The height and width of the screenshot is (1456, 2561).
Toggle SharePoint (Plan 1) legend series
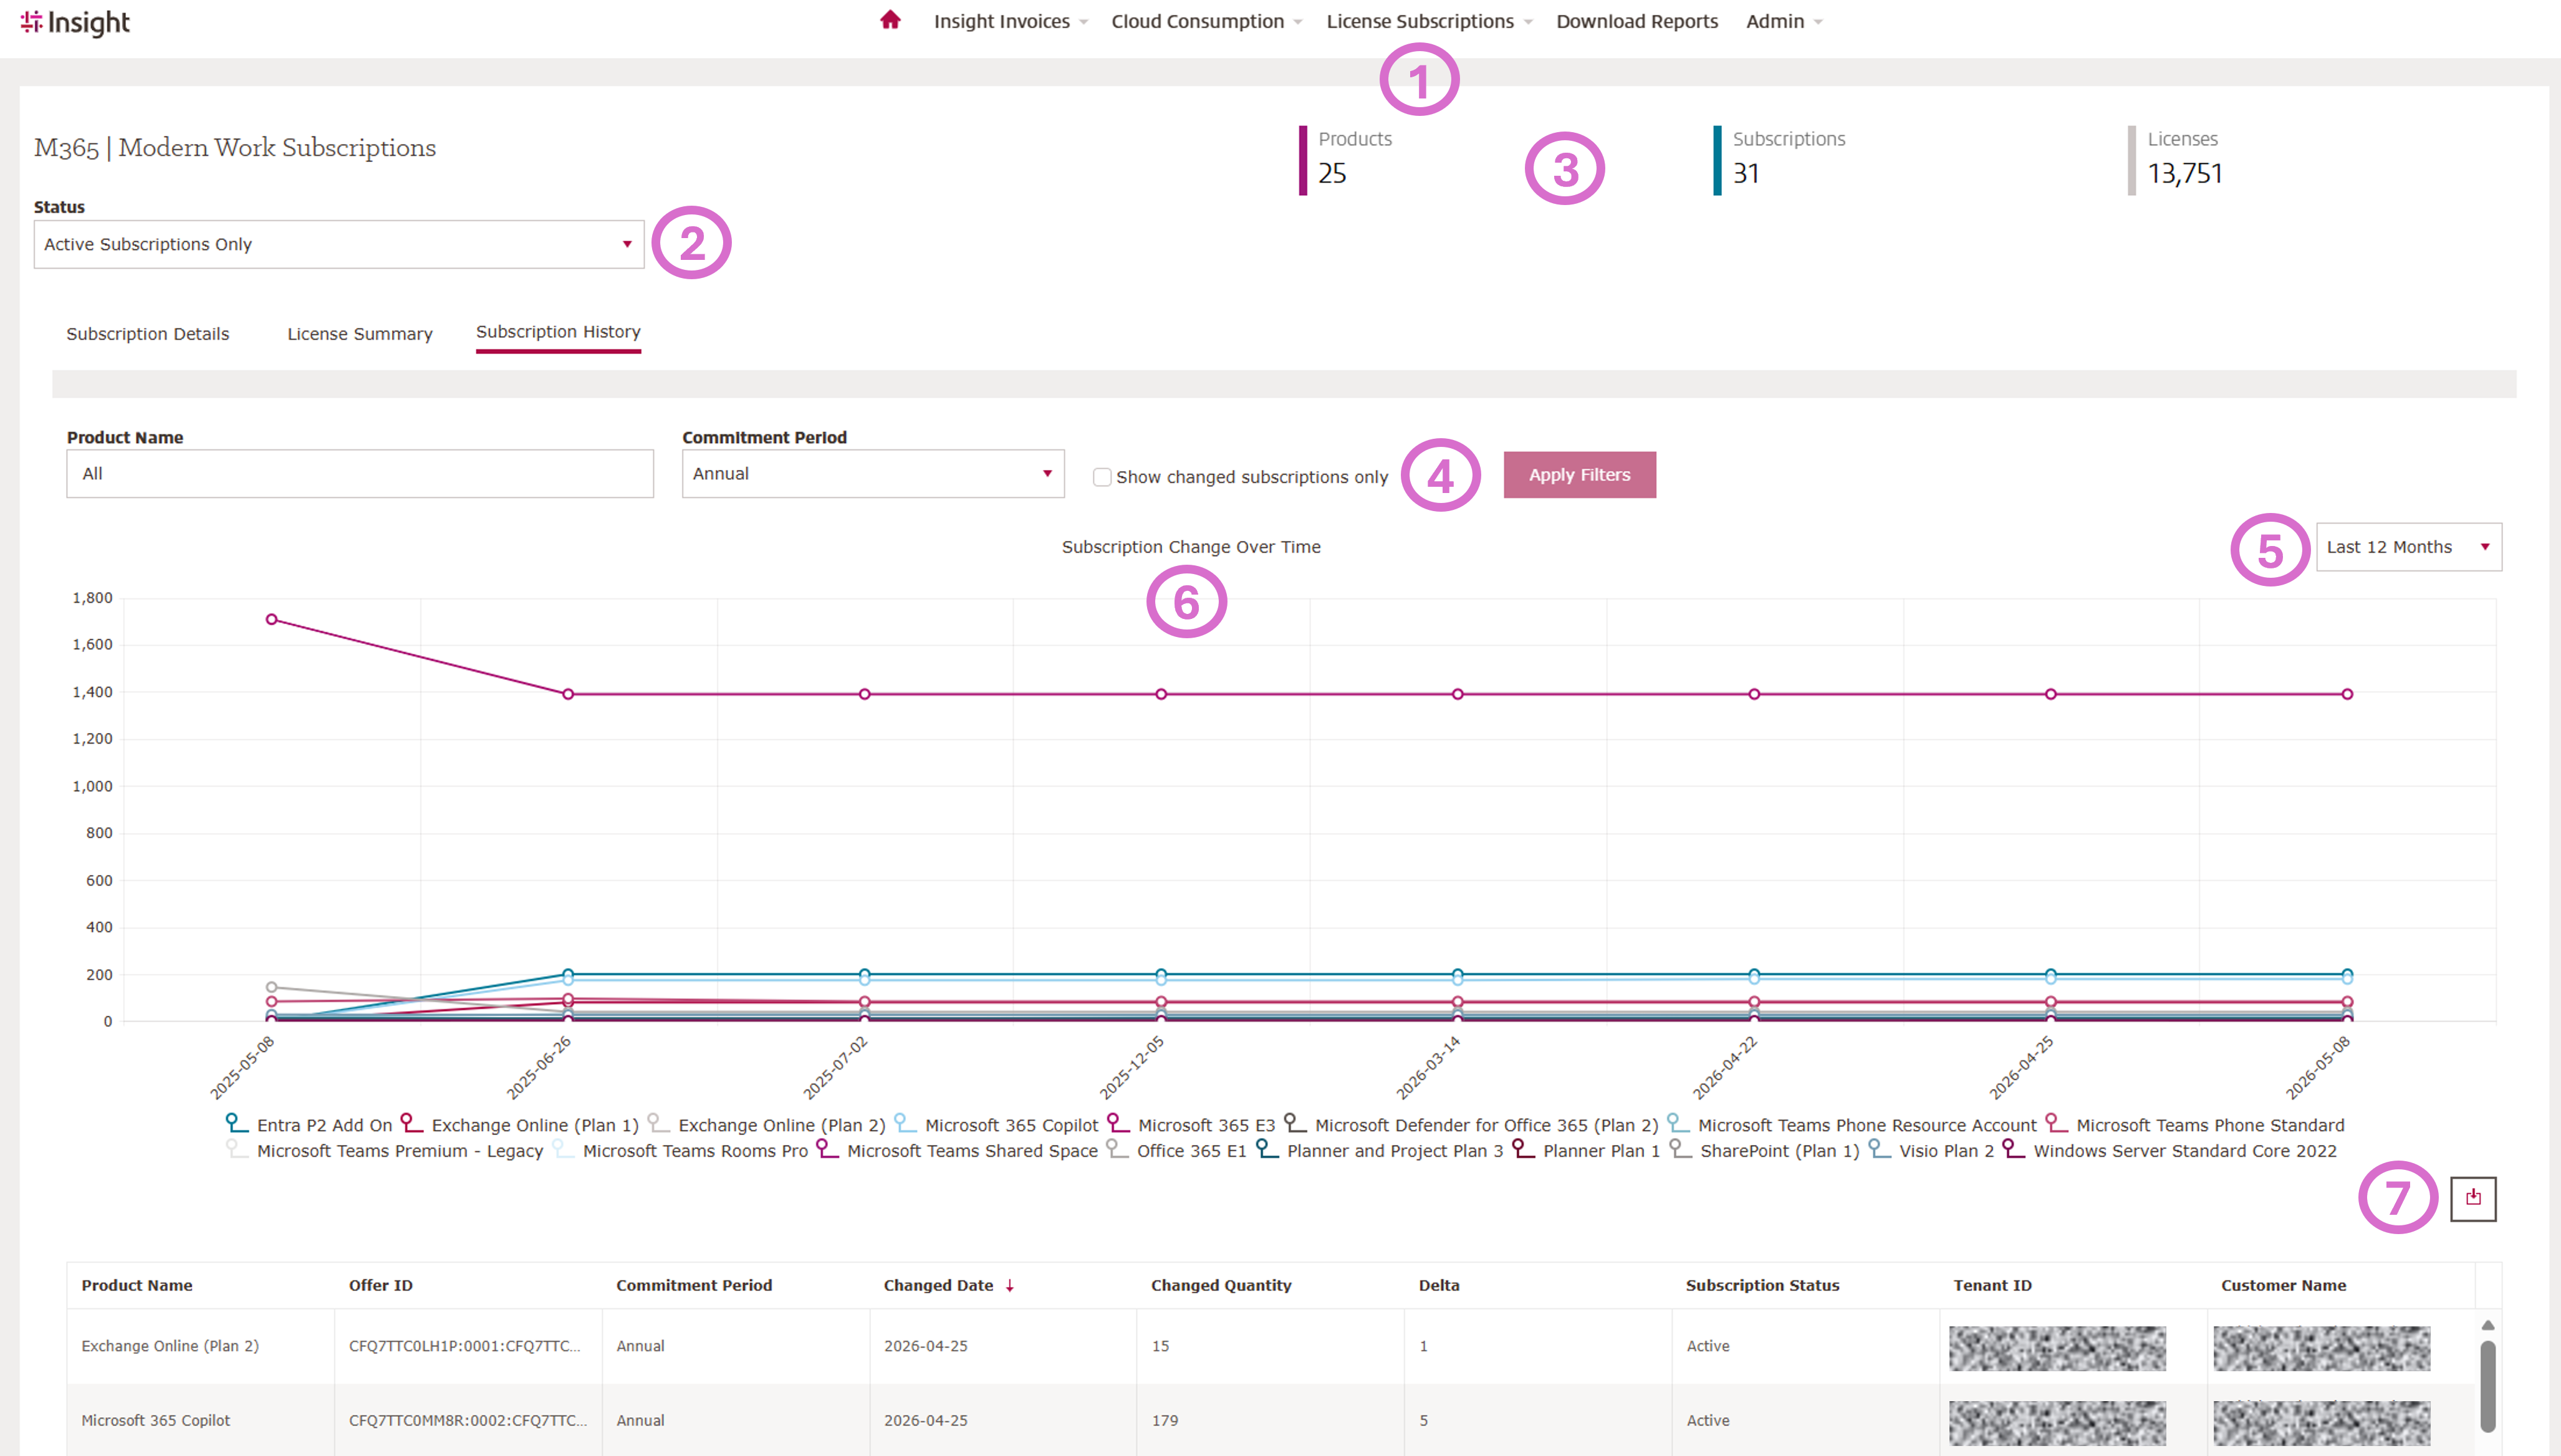pyautogui.click(x=1764, y=1151)
